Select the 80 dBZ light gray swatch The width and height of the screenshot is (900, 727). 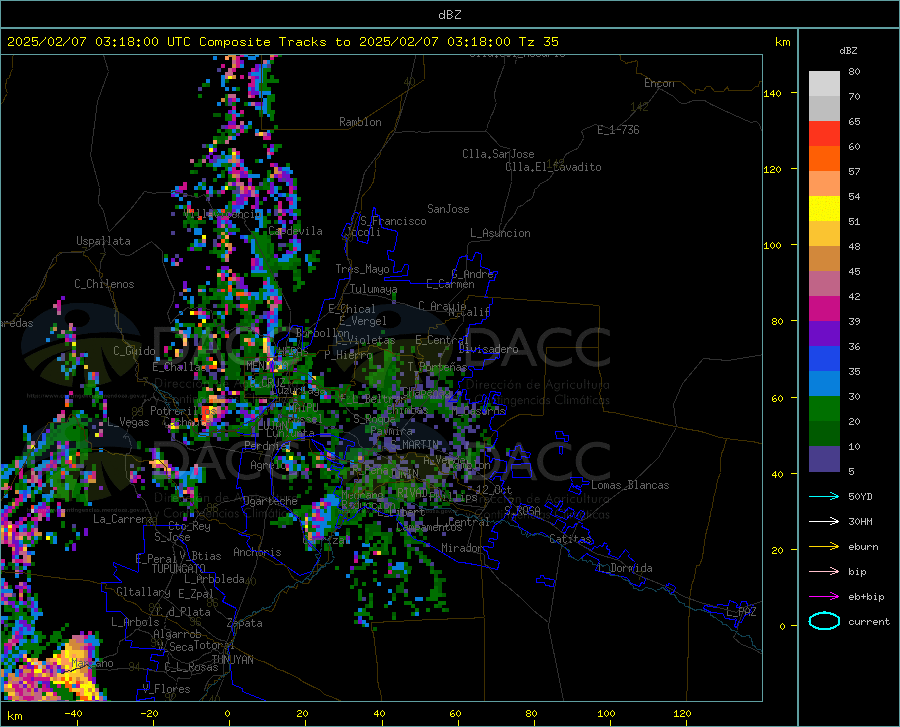click(824, 84)
